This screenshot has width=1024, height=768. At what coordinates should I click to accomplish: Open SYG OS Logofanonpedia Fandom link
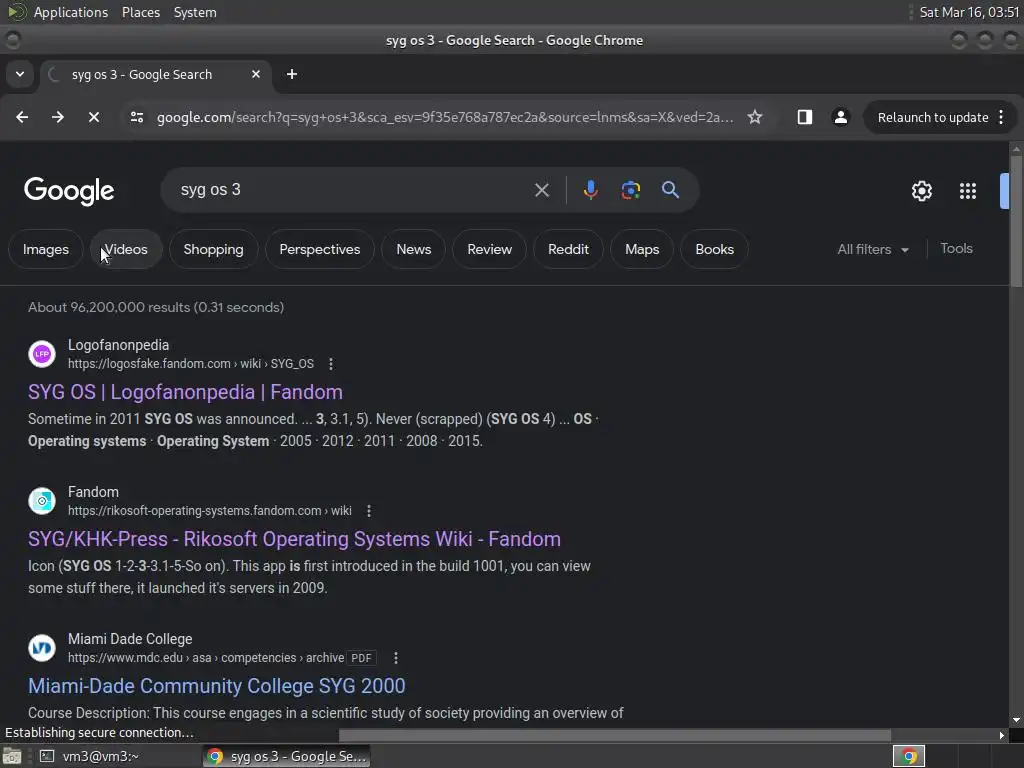185,392
